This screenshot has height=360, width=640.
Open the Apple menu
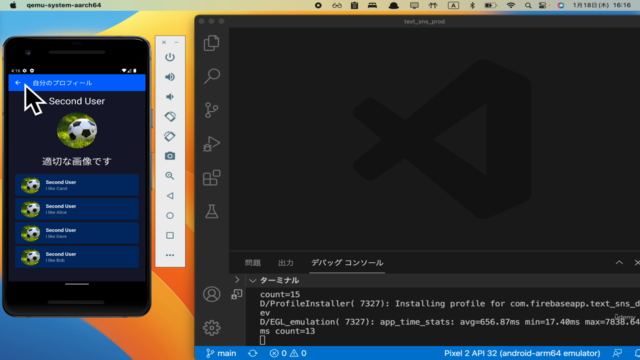pyautogui.click(x=13, y=5)
